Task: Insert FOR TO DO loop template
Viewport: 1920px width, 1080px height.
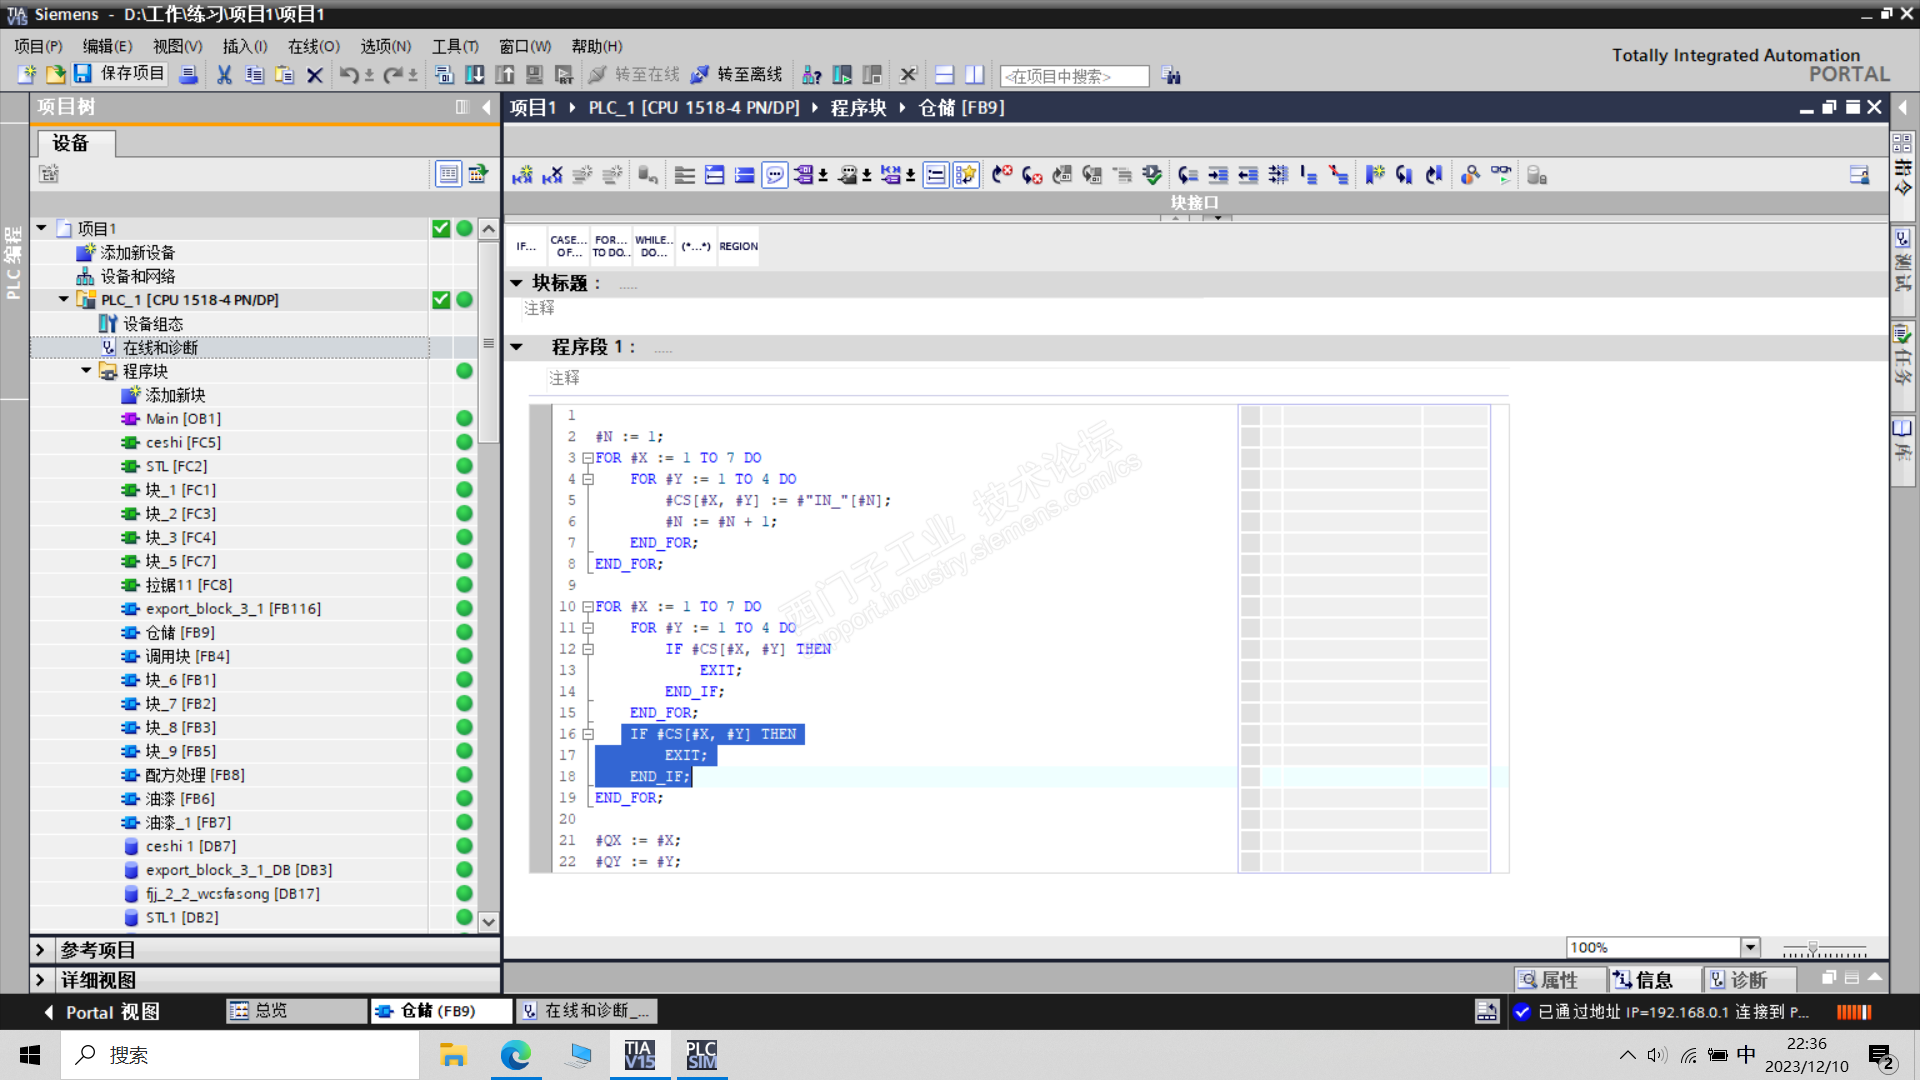Action: click(610, 246)
